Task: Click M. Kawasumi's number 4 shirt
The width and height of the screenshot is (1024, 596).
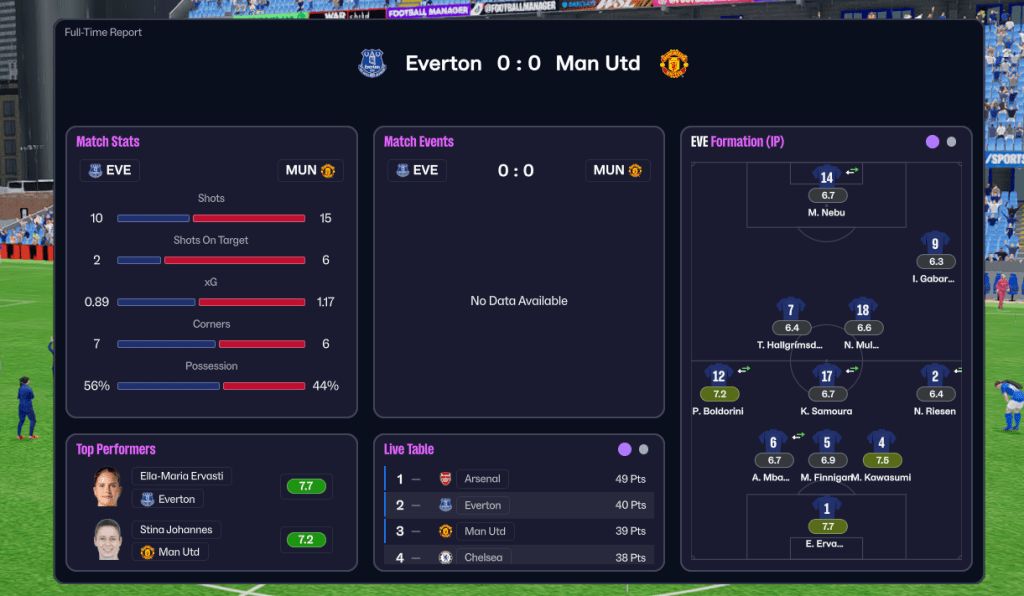Action: click(x=881, y=441)
